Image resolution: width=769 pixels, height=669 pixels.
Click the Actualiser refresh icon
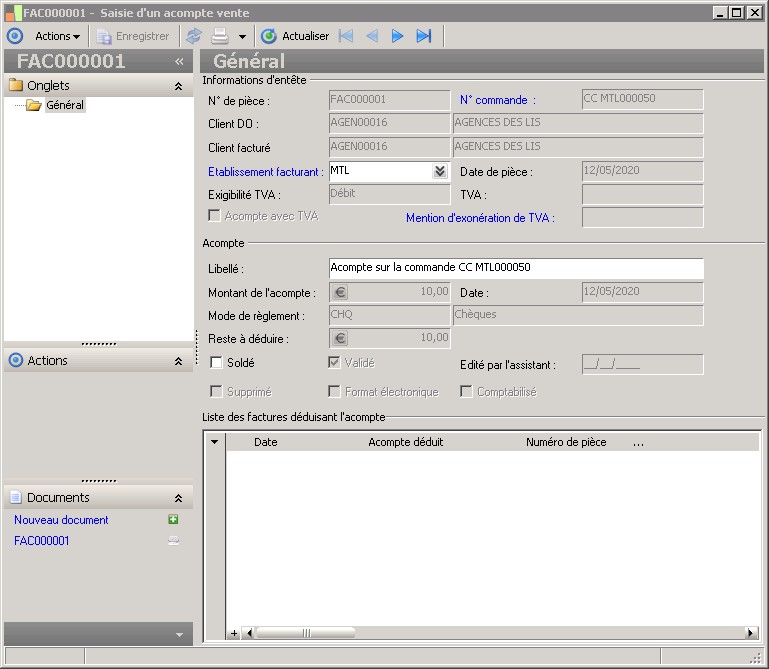click(268, 36)
